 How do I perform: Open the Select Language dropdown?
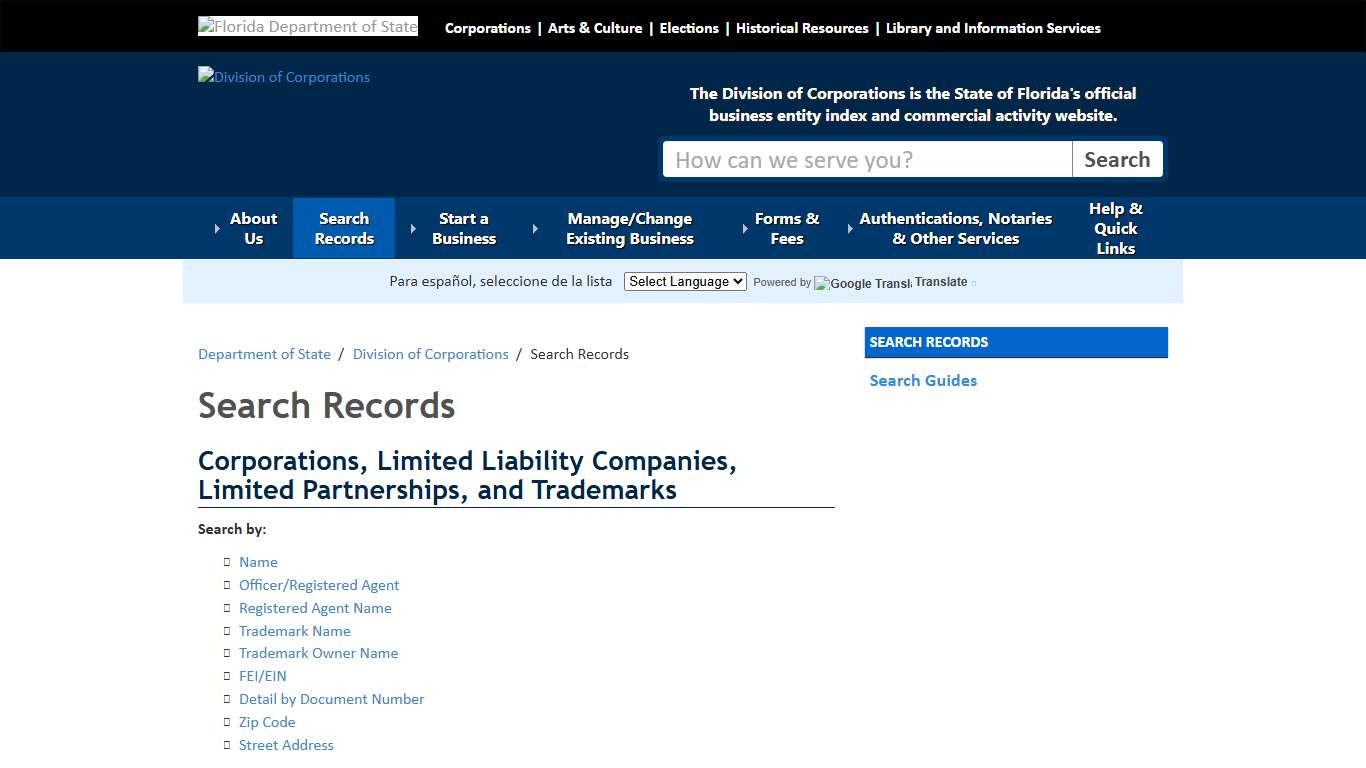pyautogui.click(x=684, y=281)
